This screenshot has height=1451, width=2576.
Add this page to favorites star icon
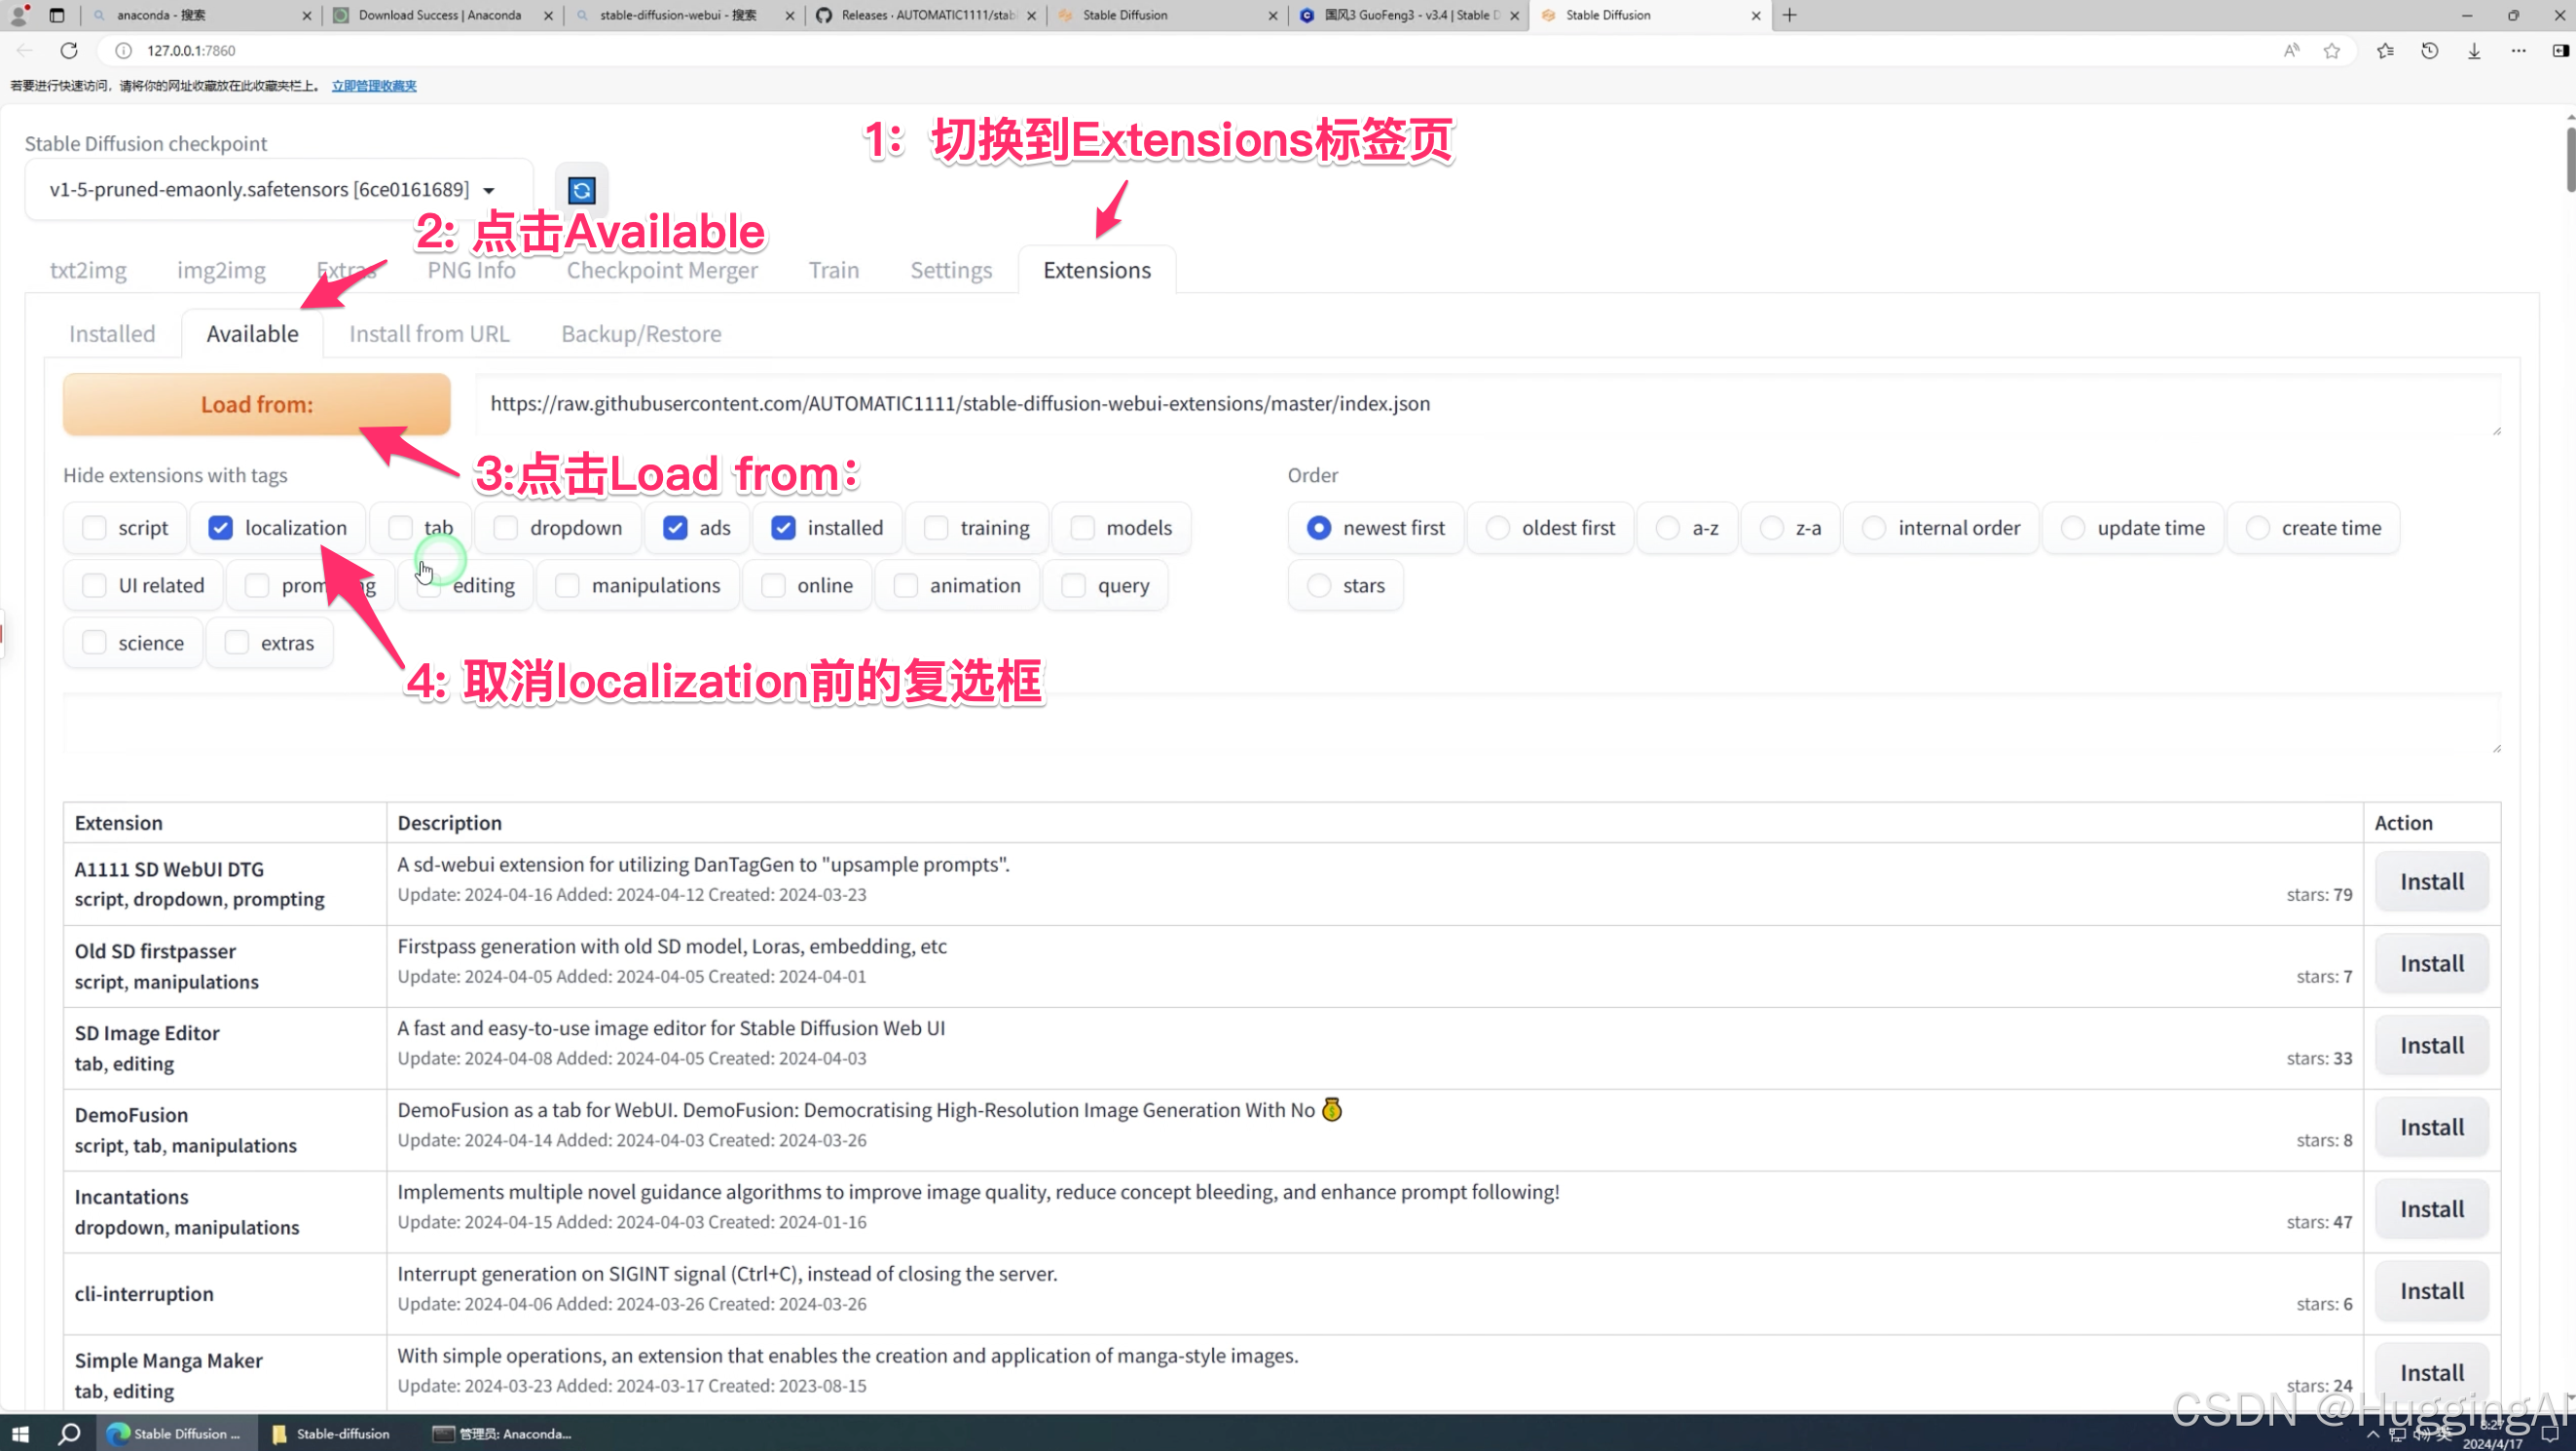(2331, 50)
